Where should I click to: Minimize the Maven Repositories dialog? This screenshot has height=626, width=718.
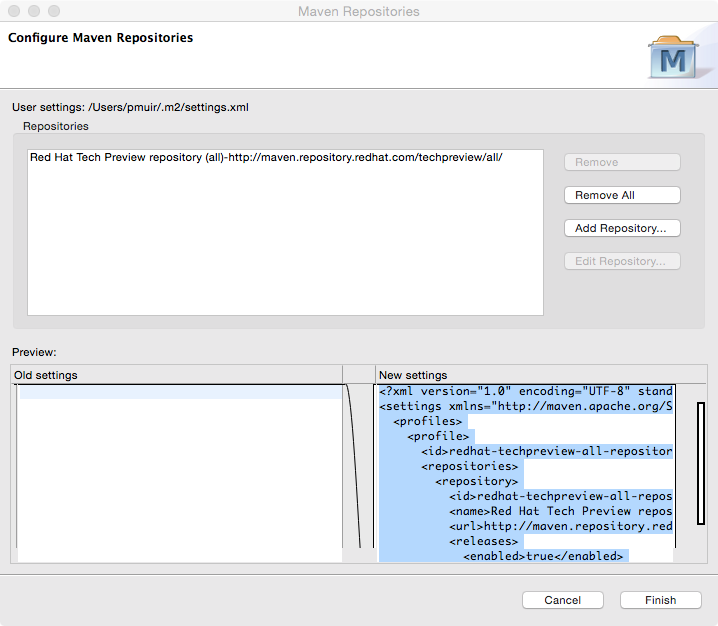[x=34, y=11]
